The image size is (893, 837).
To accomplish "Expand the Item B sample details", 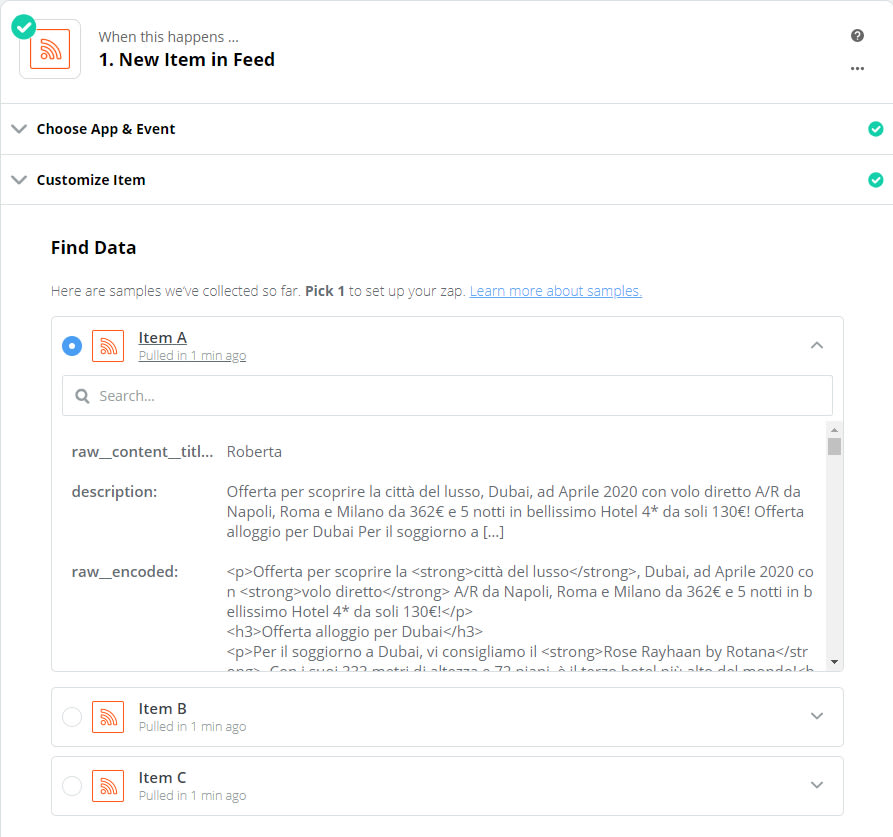I will (817, 716).
